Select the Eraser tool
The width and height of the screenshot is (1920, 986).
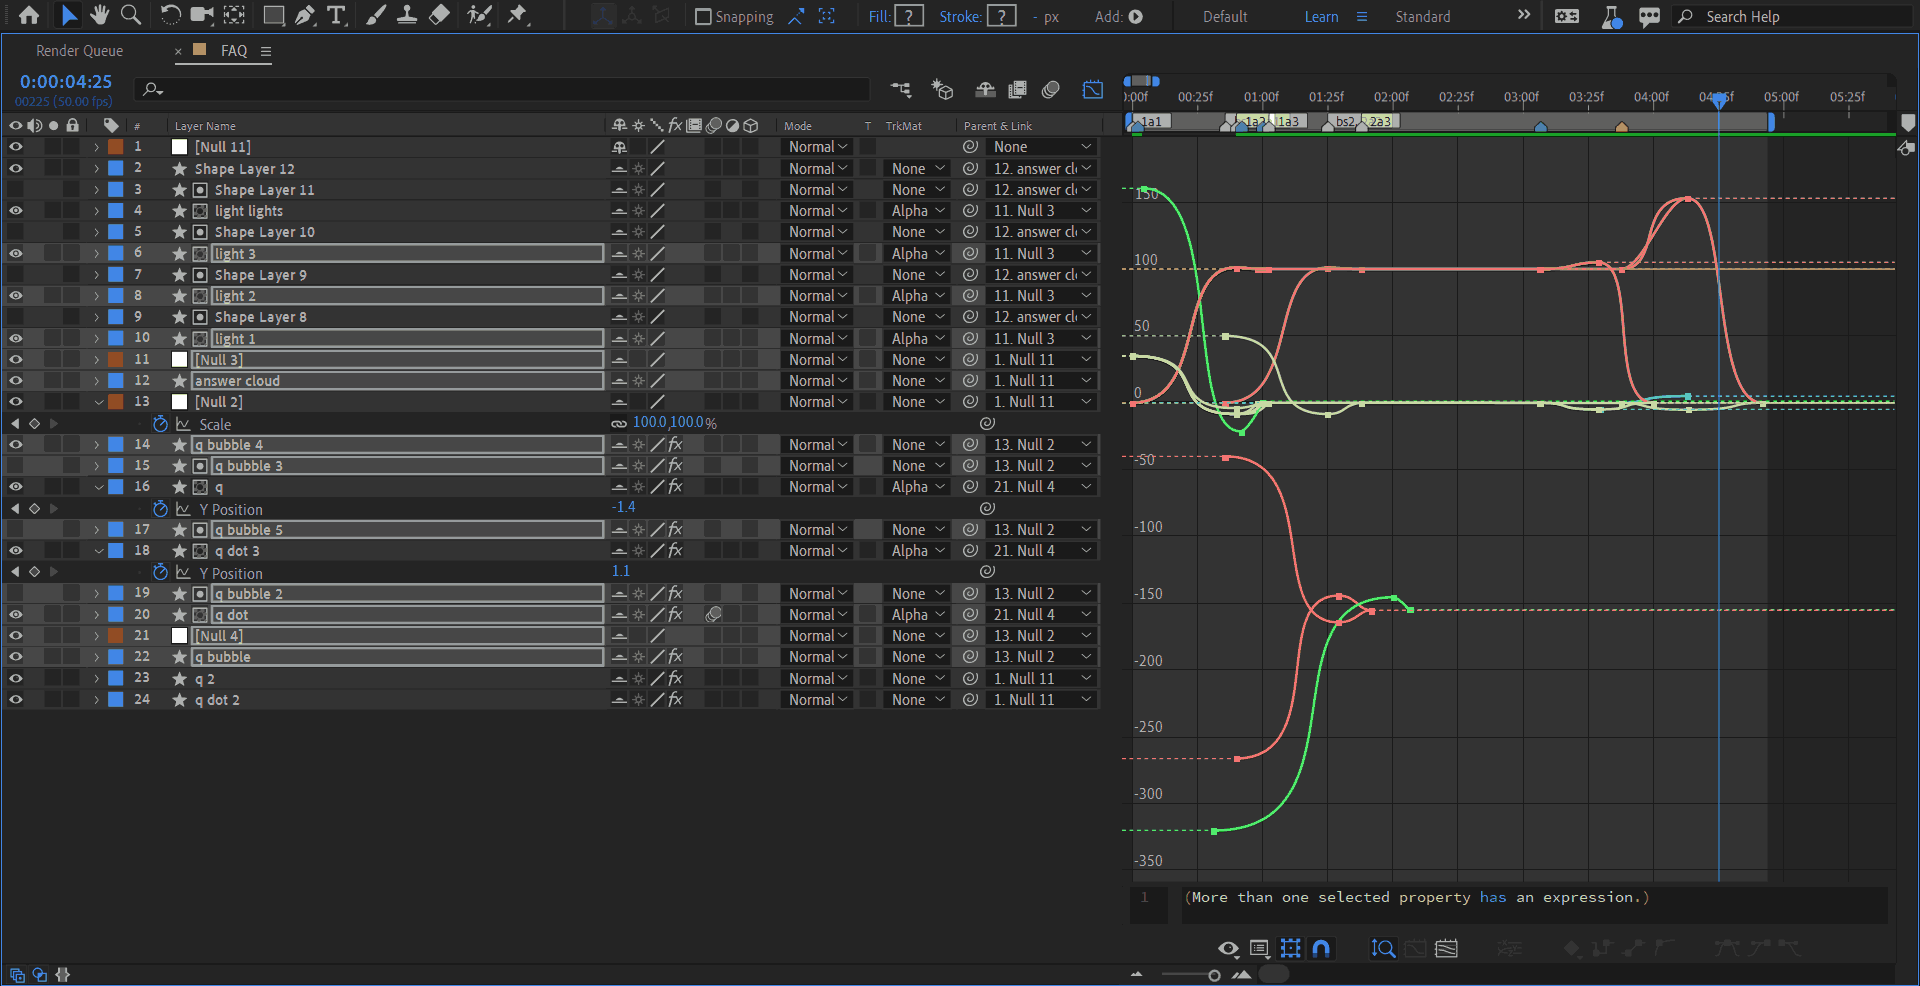pos(439,15)
